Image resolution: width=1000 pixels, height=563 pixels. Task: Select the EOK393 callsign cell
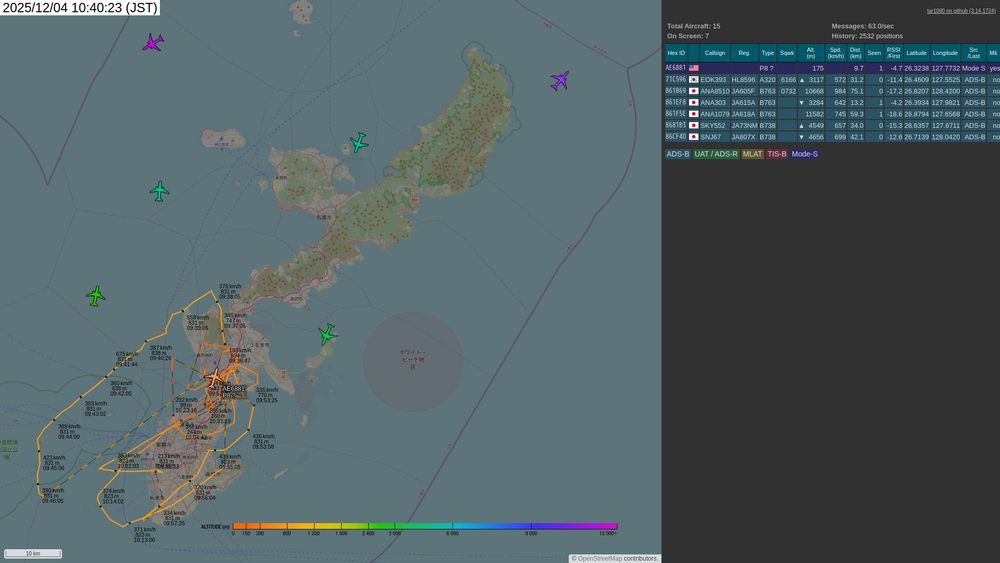tap(713, 80)
